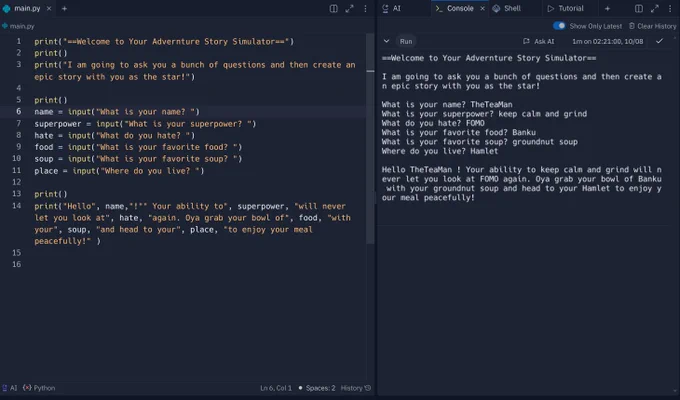
Task: Maximize the editor pane with expand arrows
Action: [x=350, y=8]
